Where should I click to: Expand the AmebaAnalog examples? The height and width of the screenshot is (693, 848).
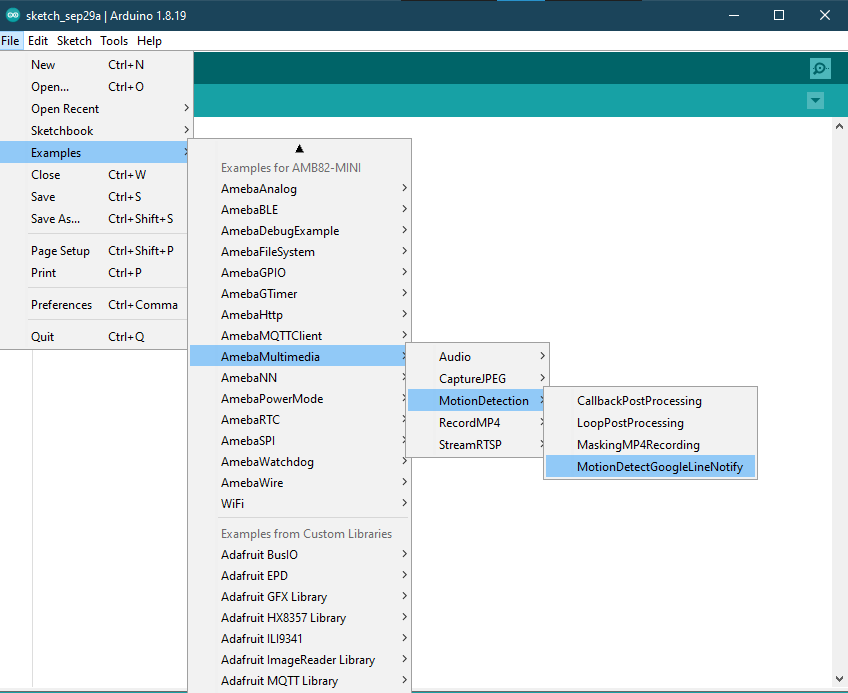click(x=300, y=189)
